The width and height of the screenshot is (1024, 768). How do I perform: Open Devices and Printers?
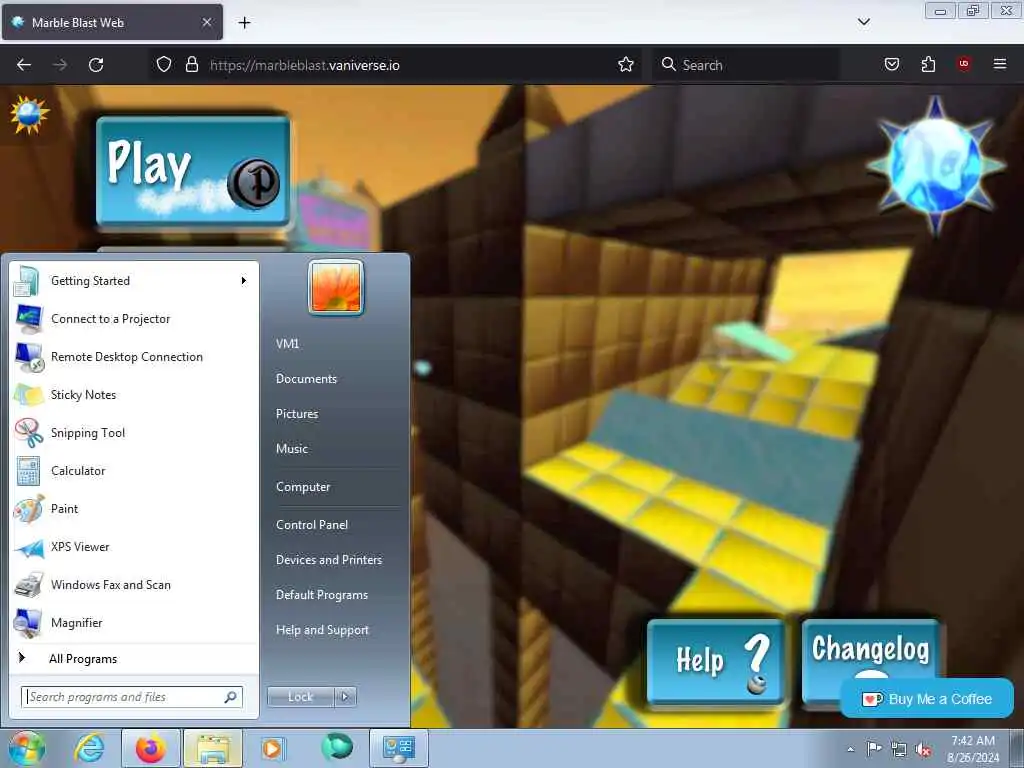328,560
